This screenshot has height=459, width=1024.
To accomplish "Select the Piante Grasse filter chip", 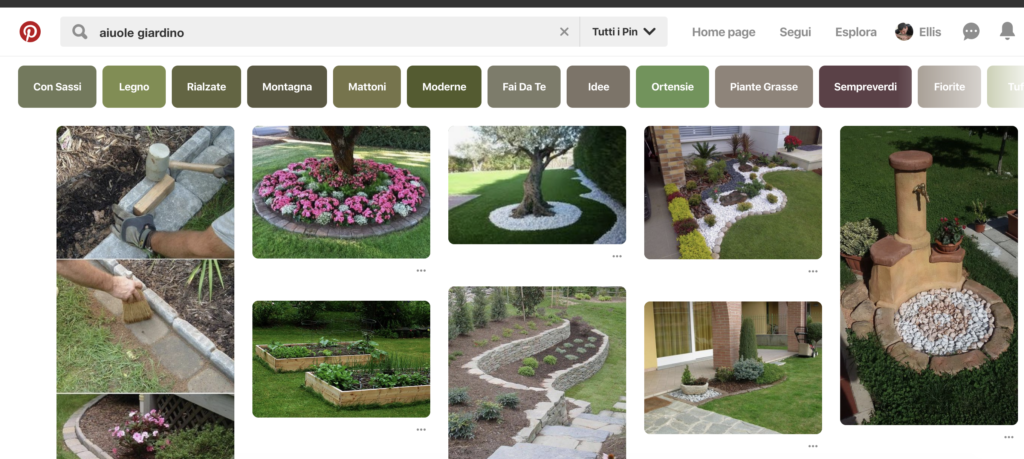I will point(764,87).
